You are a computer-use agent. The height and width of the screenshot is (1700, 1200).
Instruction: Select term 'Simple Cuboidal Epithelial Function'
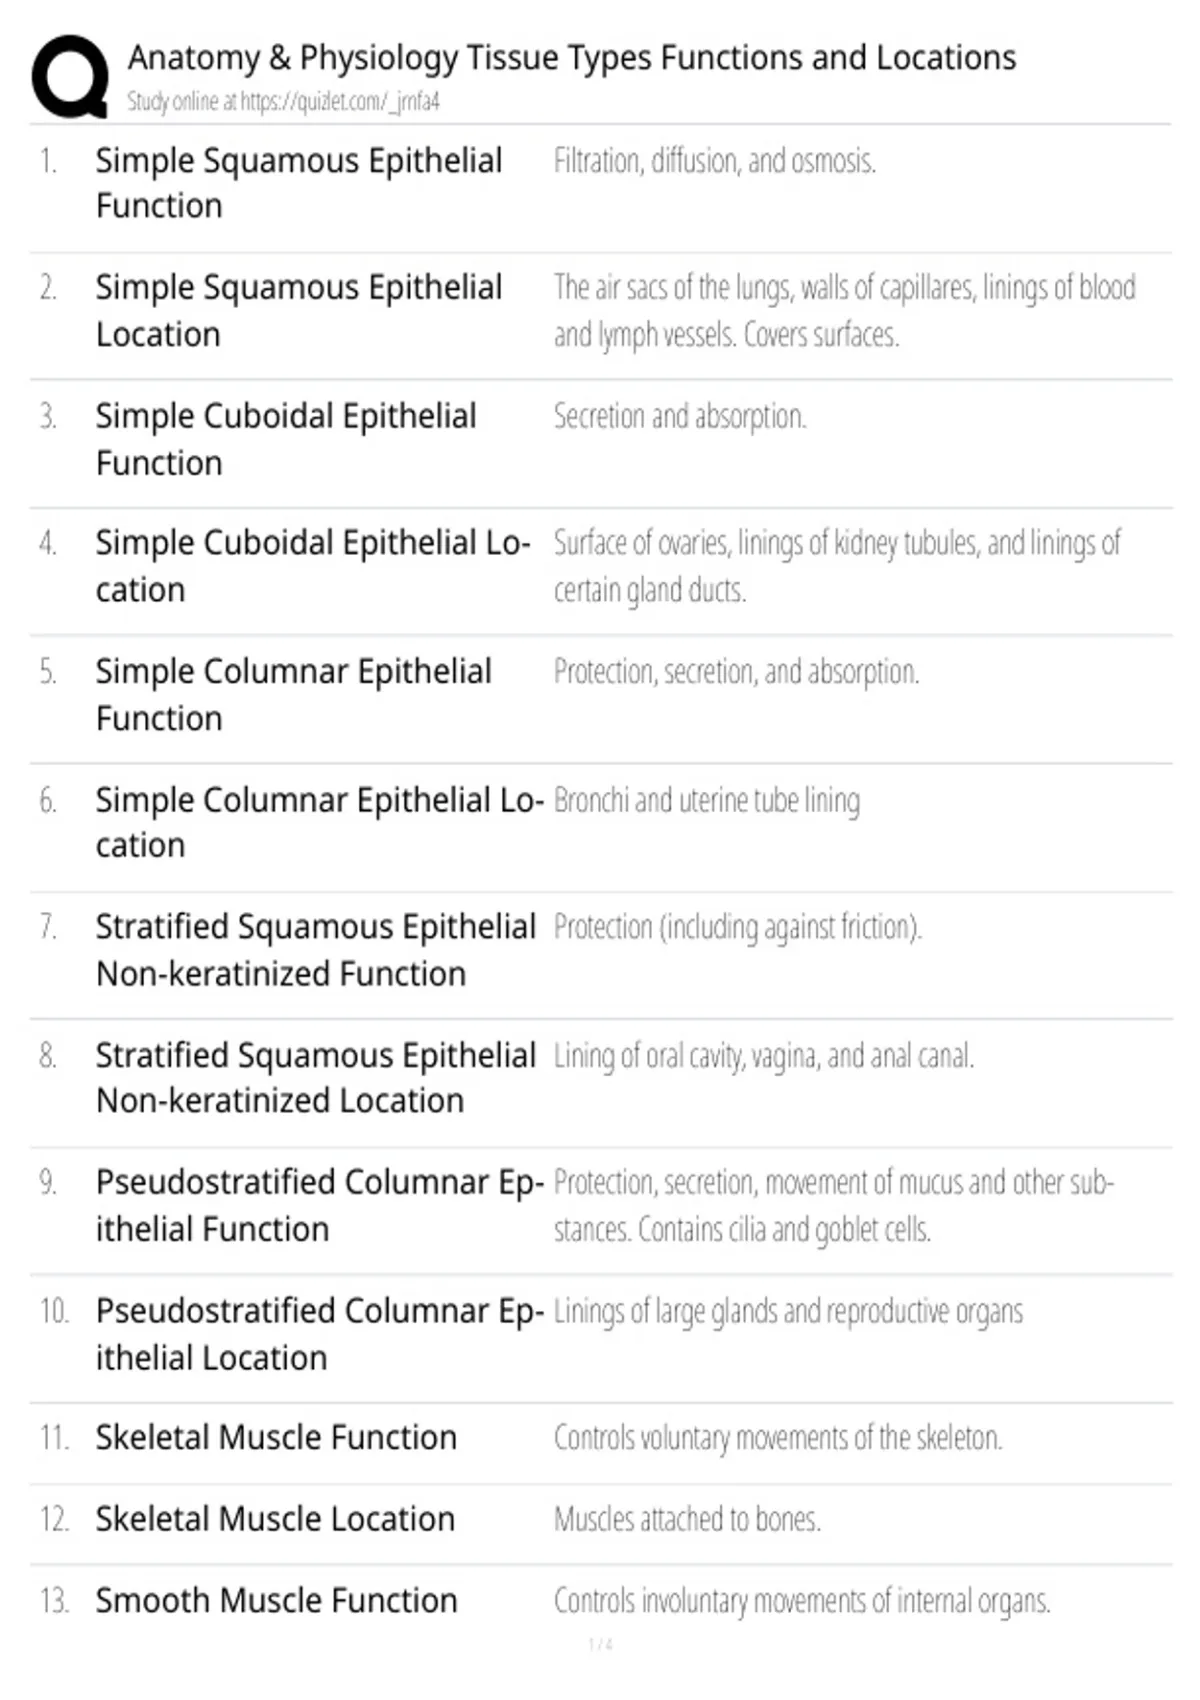[286, 439]
